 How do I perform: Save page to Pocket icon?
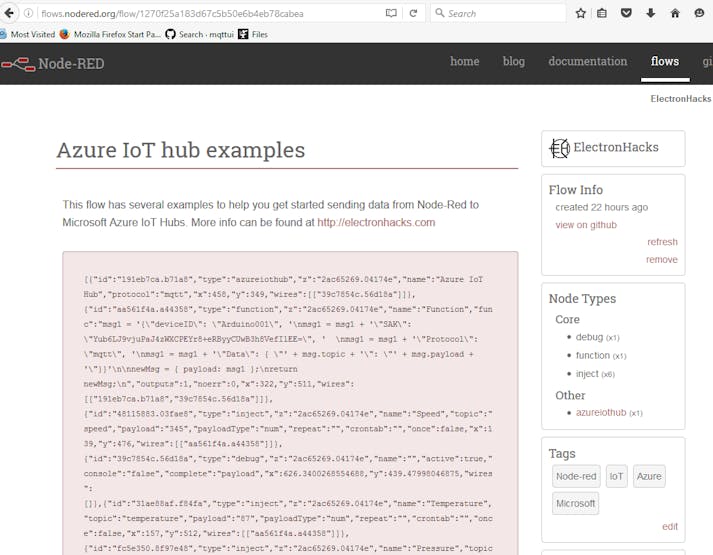tap(626, 13)
